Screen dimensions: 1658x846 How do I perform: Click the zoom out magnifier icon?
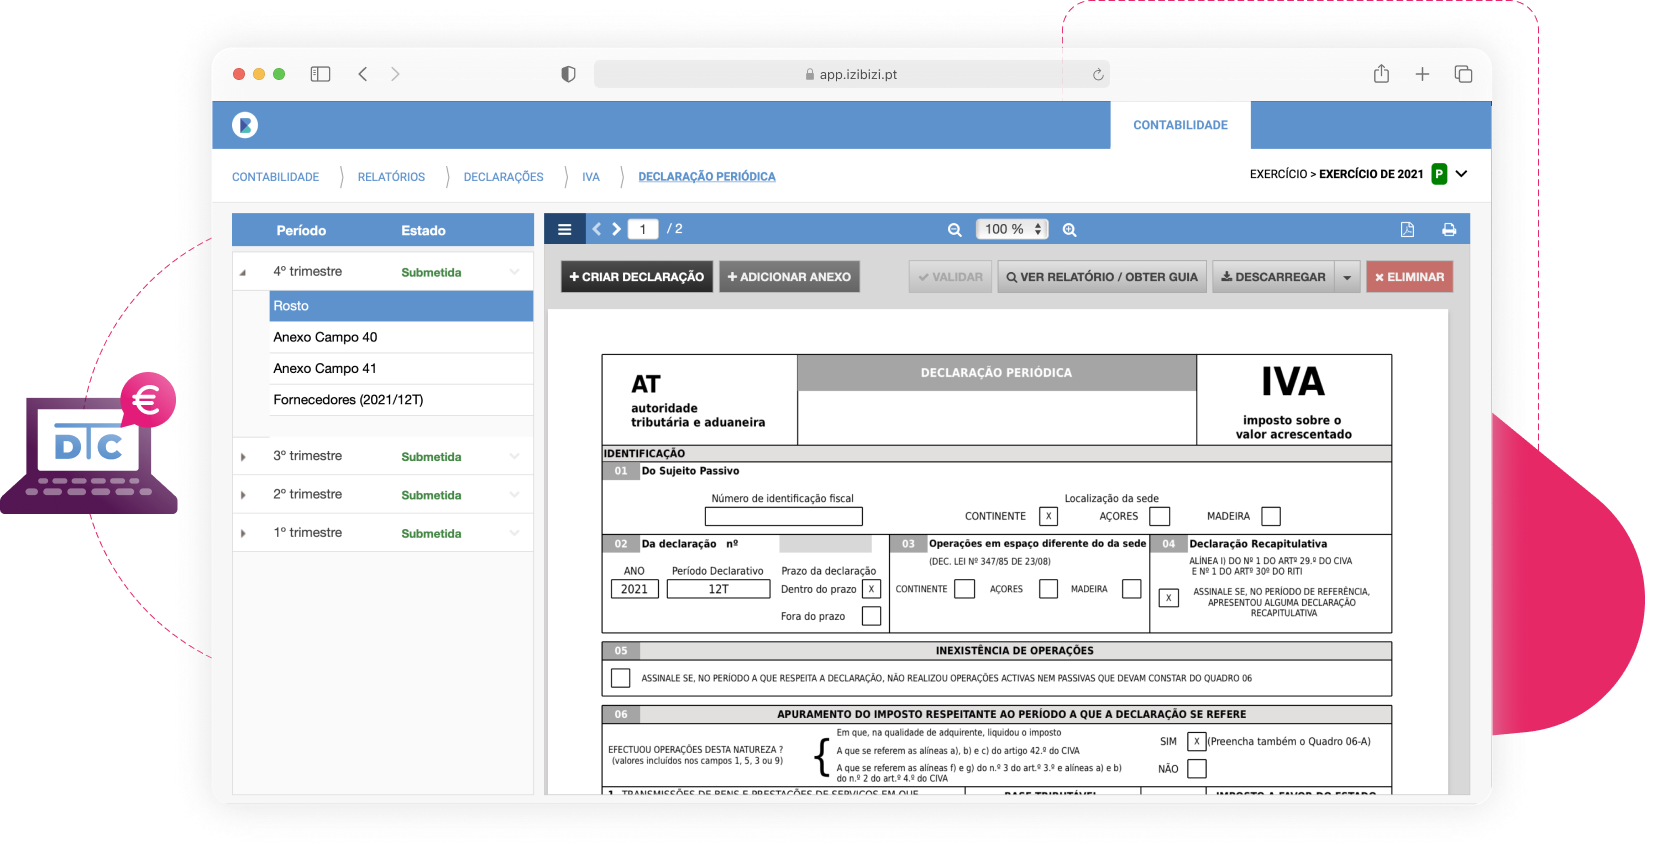pyautogui.click(x=955, y=230)
